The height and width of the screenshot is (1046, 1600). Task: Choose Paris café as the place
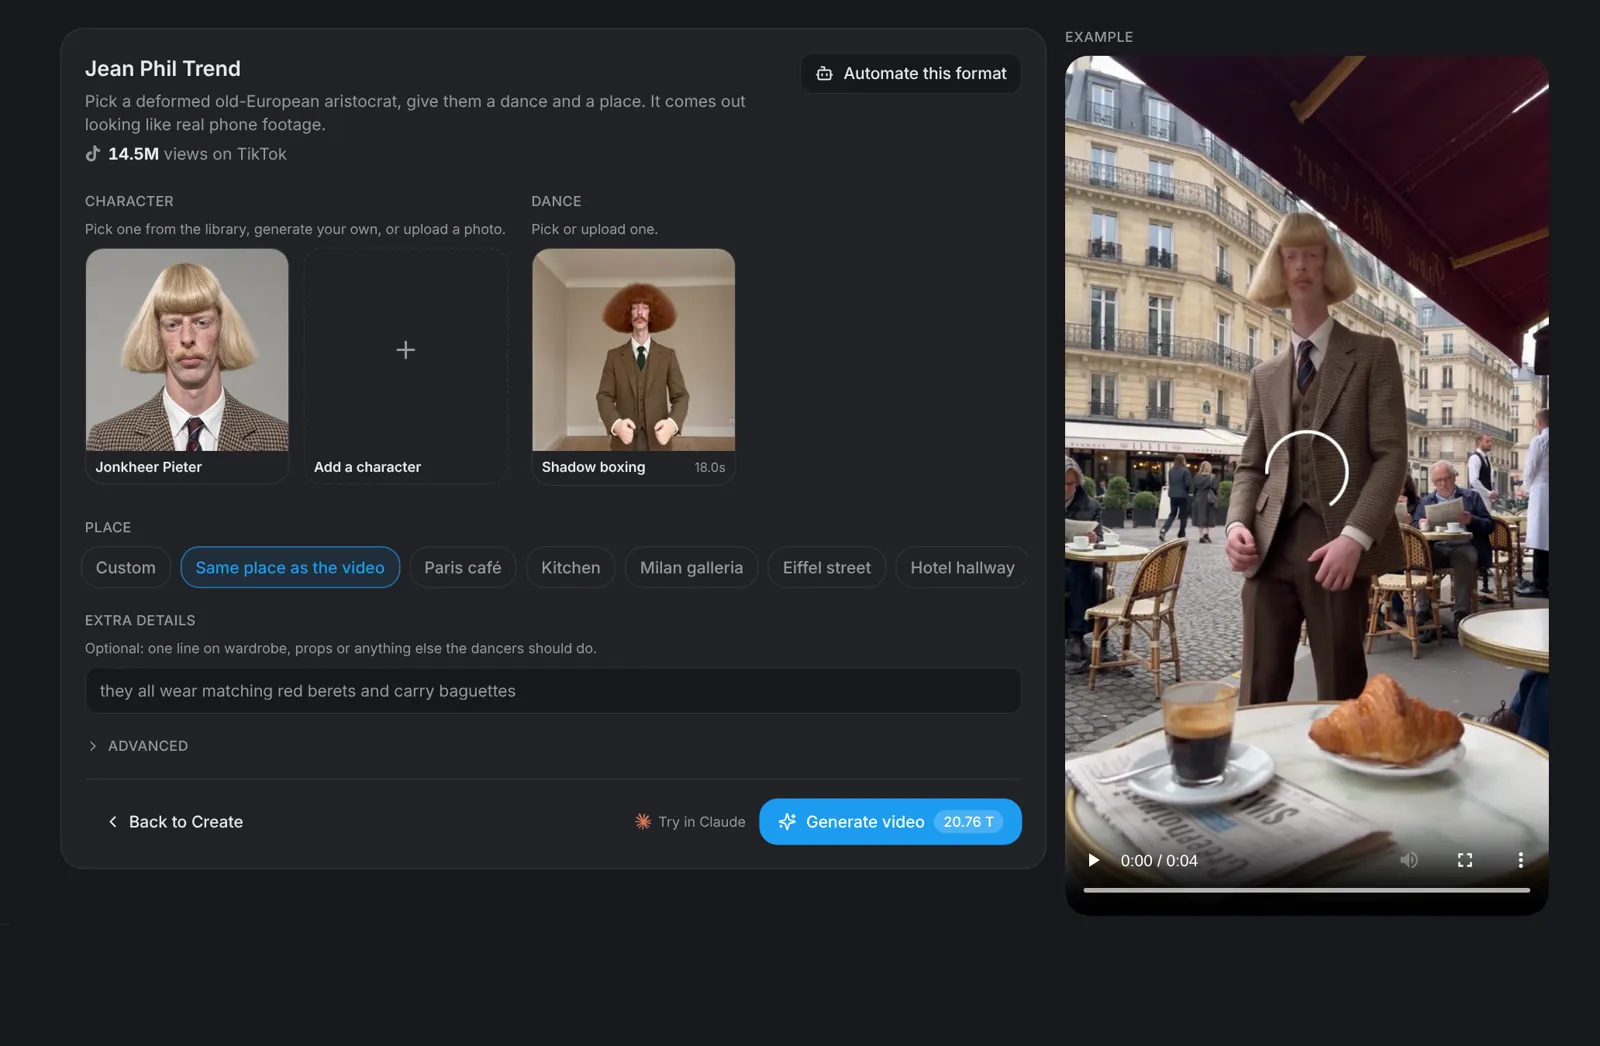point(463,567)
